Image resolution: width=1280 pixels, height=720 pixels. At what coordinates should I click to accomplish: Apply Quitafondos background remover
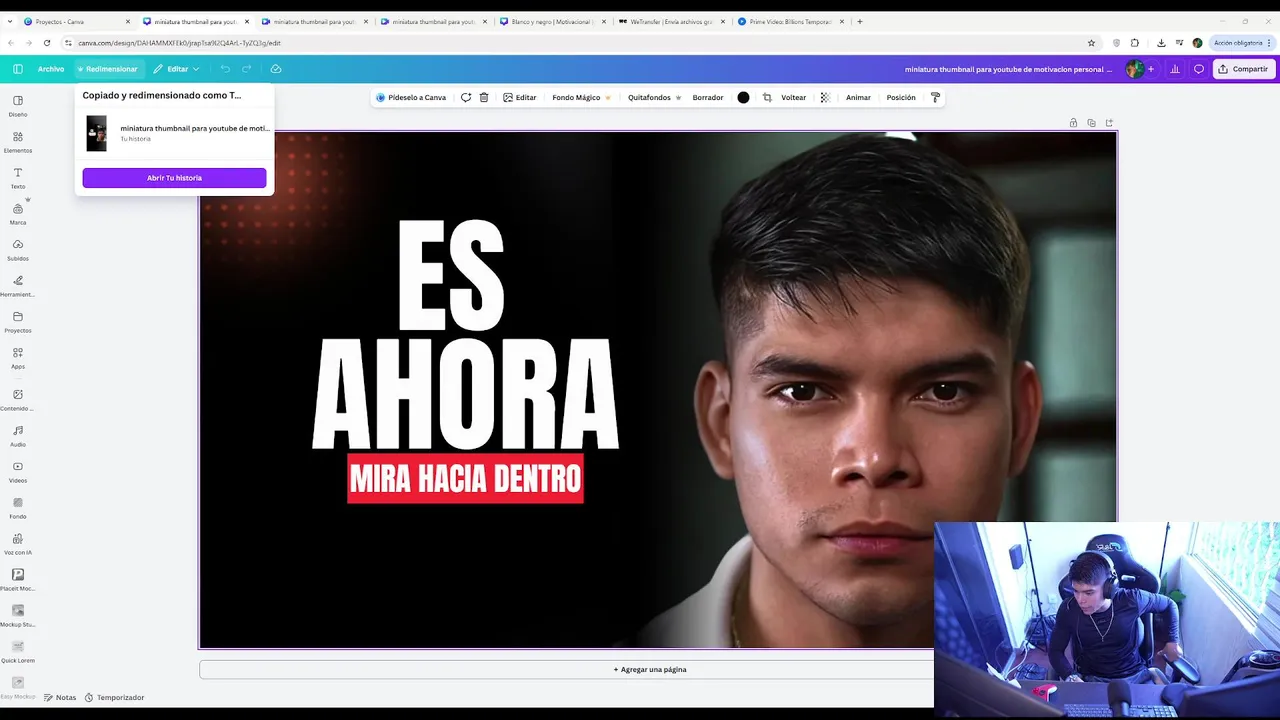point(654,97)
